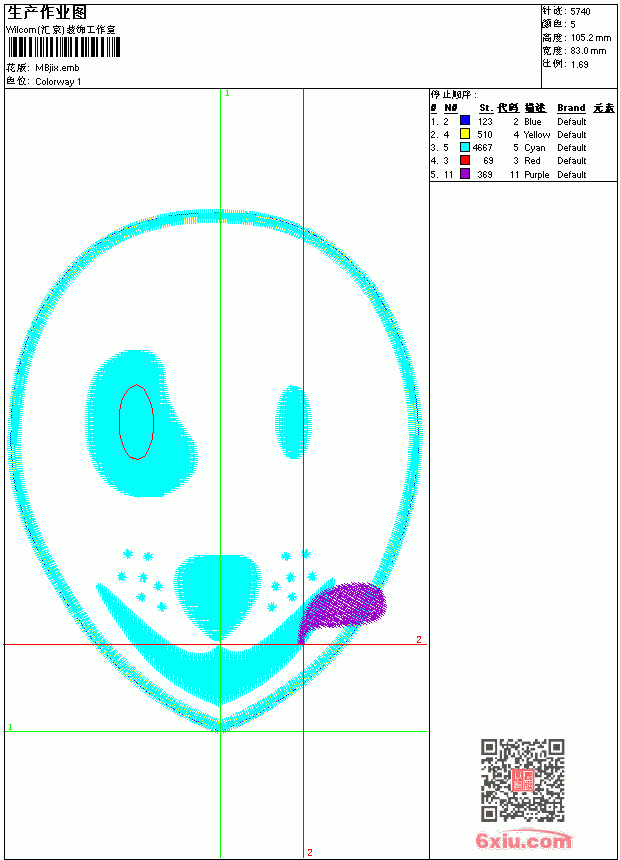
Task: Click the red oval outline in the left eye
Action: [x=137, y=421]
